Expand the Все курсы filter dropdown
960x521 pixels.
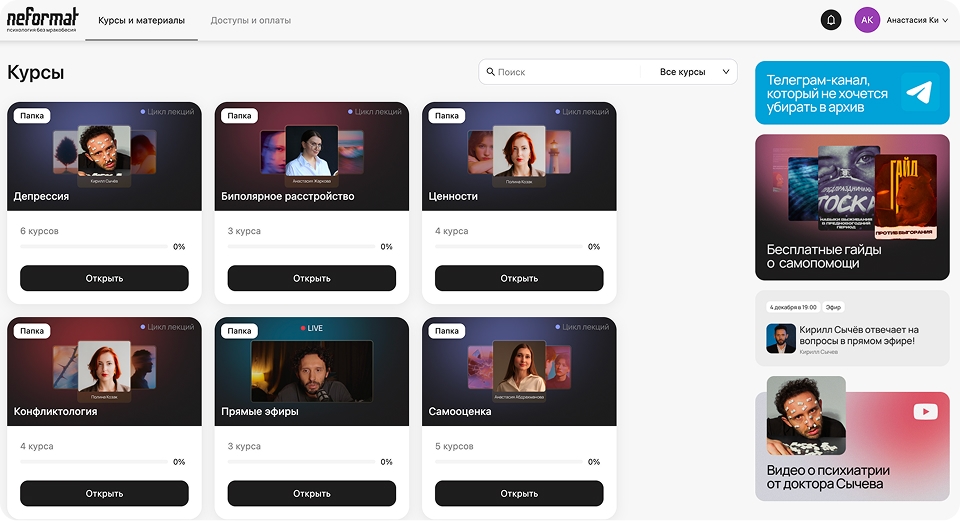tap(690, 72)
